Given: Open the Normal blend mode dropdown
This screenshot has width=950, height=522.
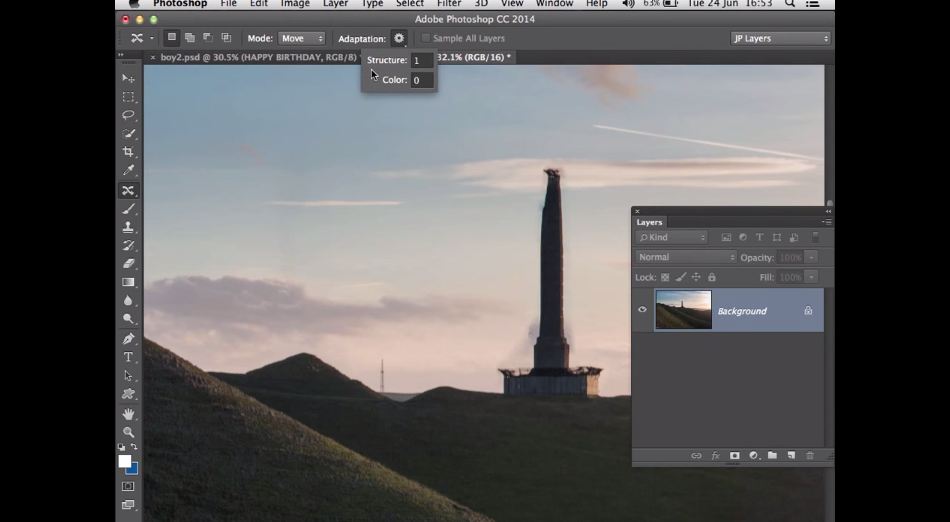Looking at the screenshot, I should click(686, 257).
